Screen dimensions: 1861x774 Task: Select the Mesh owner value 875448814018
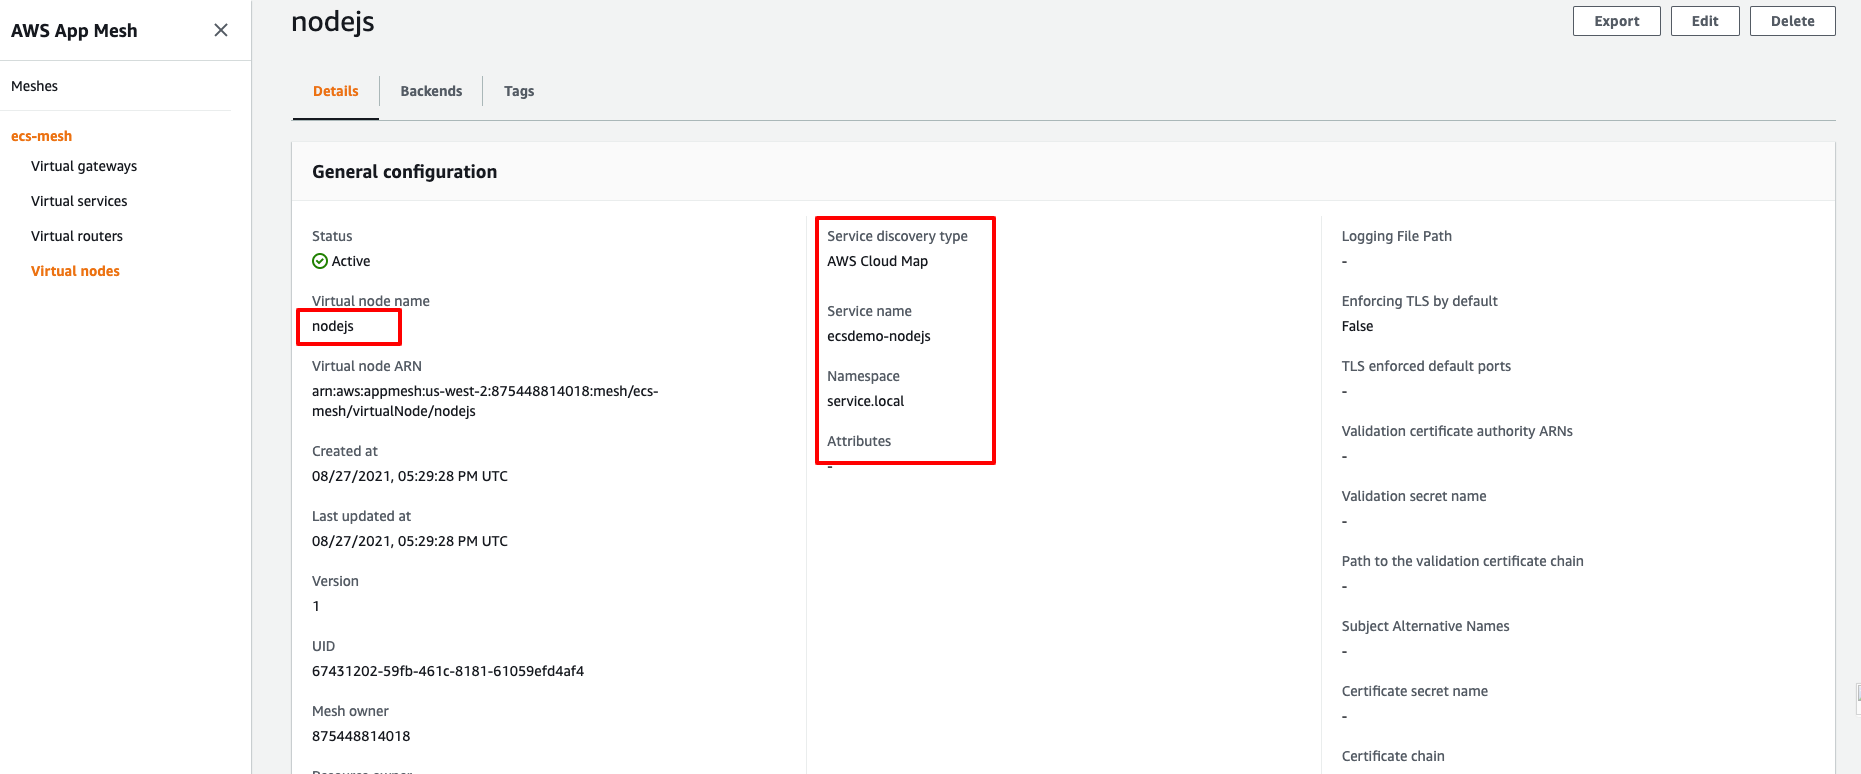pos(361,736)
